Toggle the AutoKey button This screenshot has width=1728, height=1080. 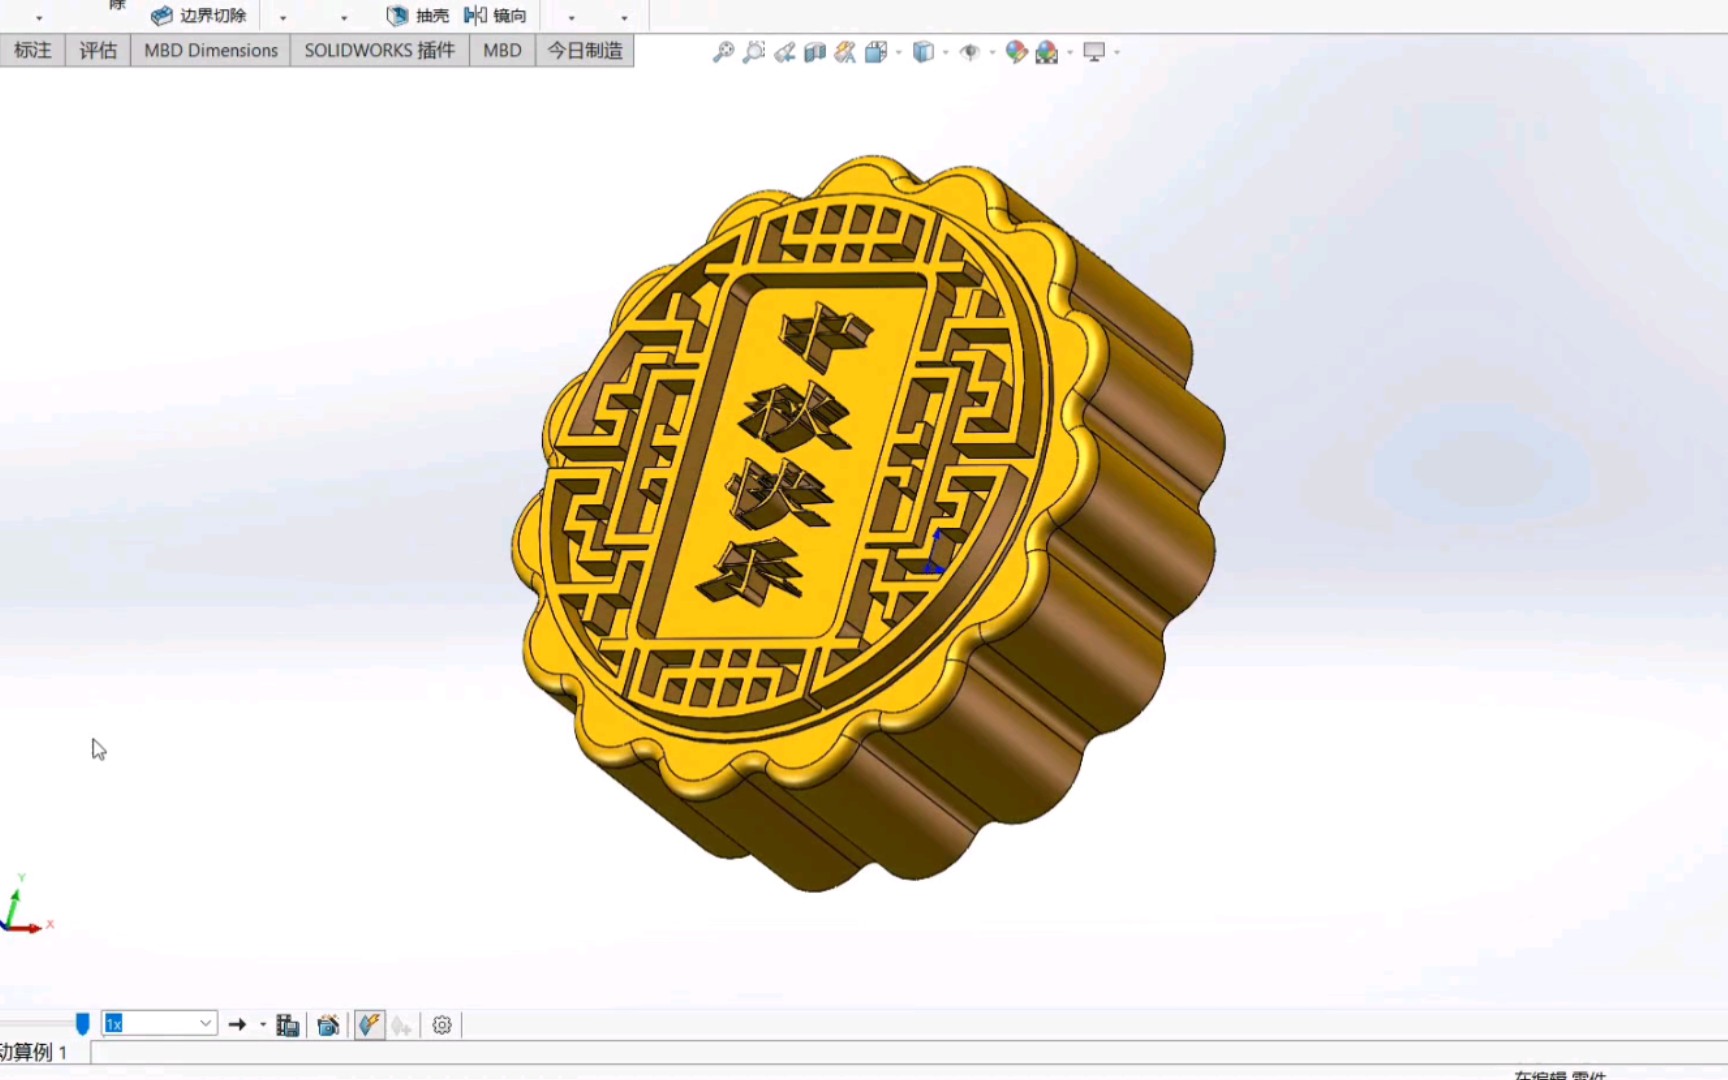[369, 1024]
